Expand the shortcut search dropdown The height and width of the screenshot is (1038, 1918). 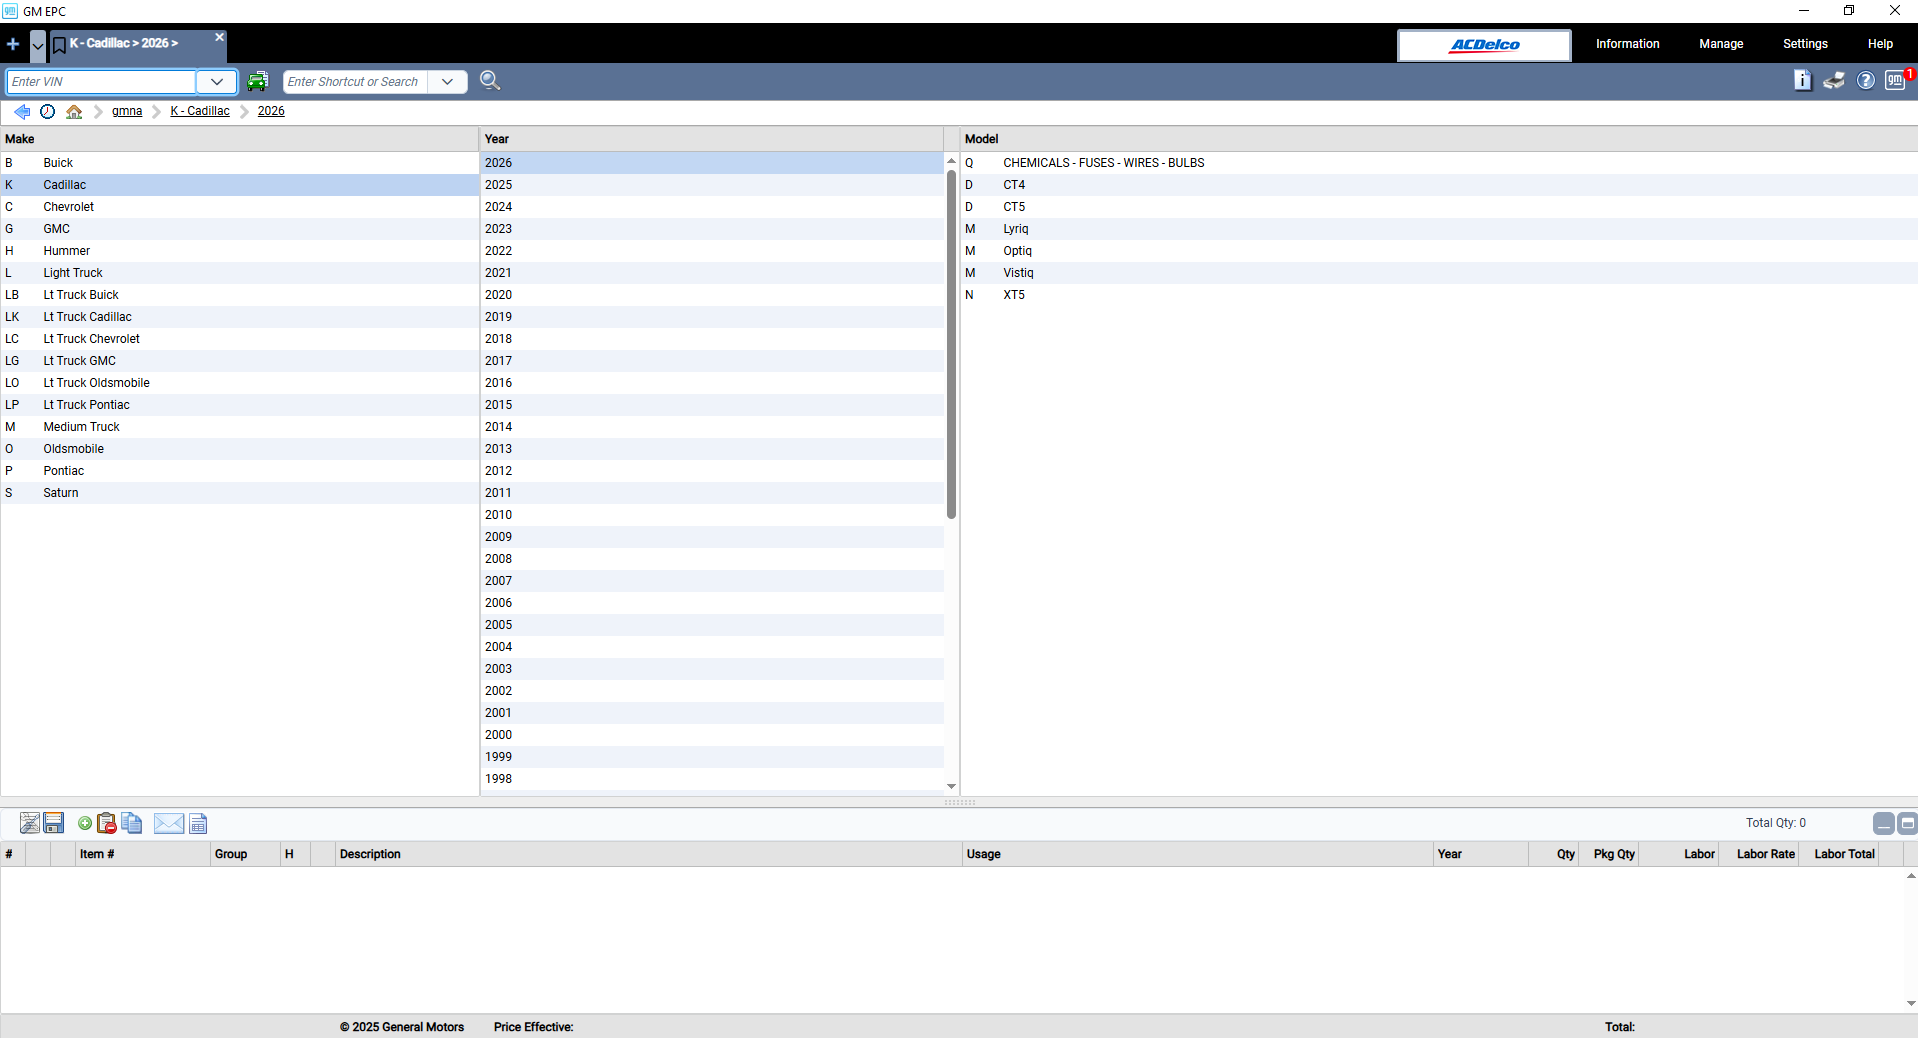[447, 81]
